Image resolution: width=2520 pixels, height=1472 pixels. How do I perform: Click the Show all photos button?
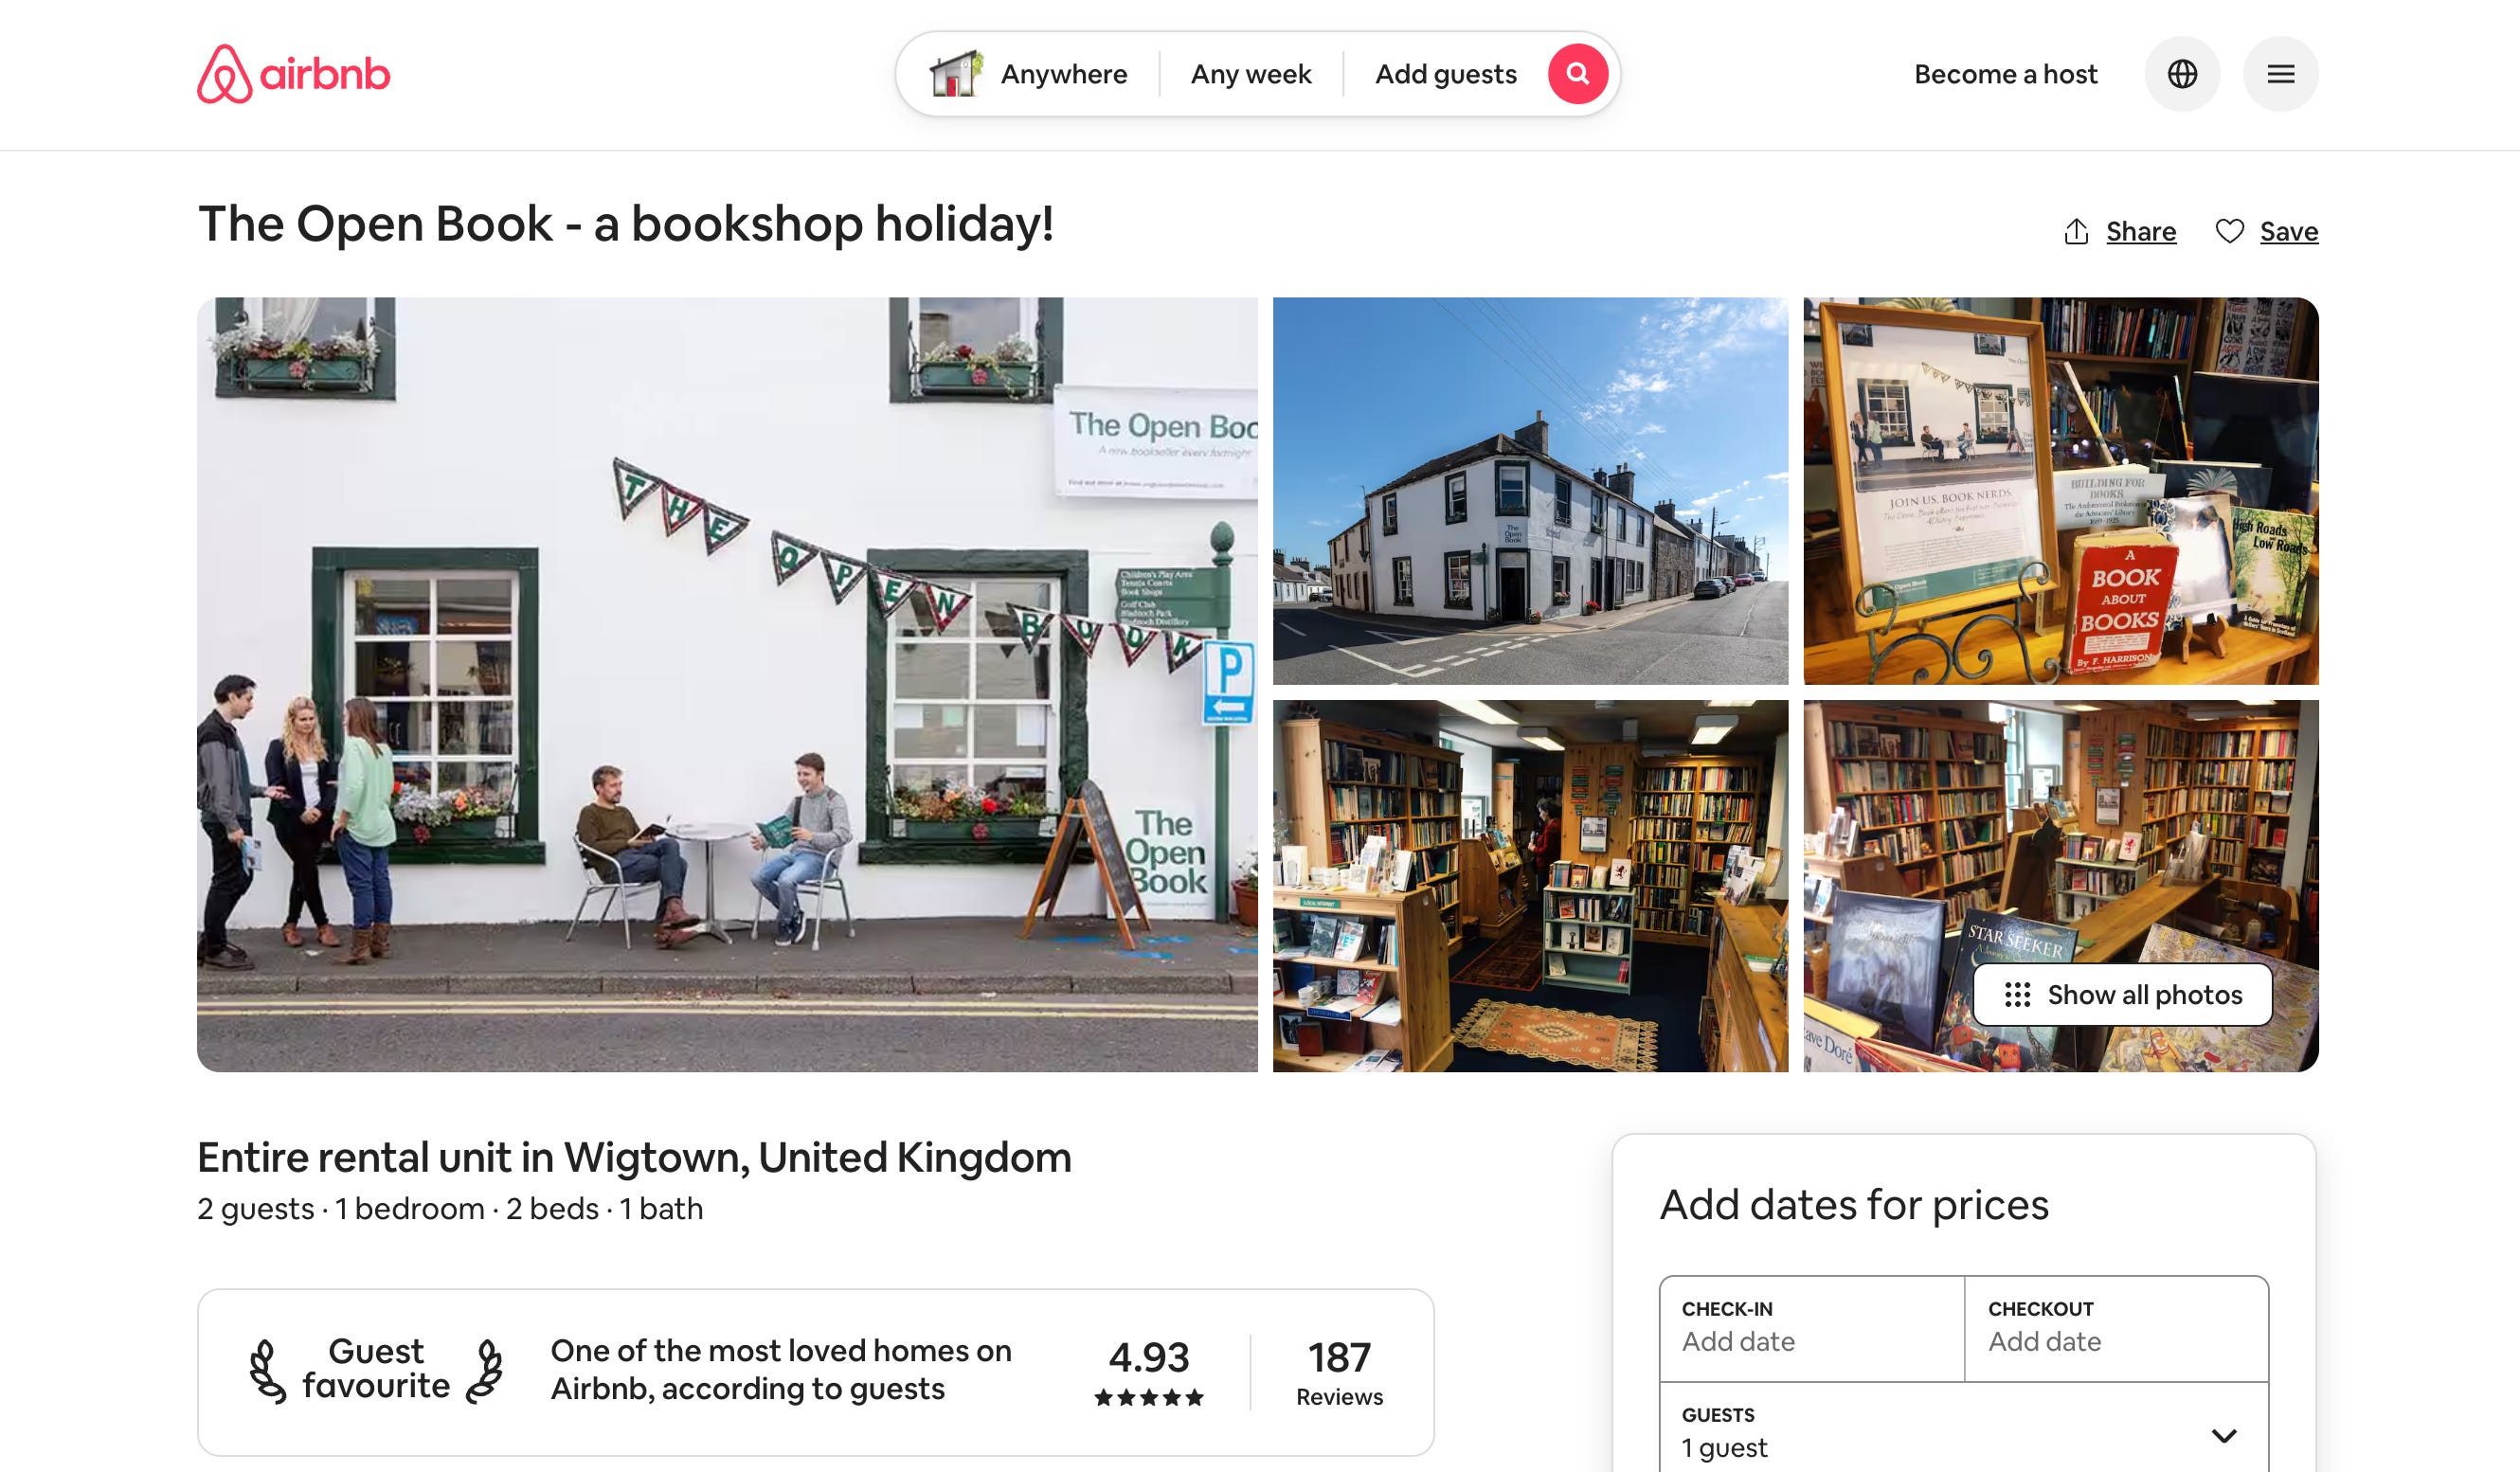pos(2122,995)
